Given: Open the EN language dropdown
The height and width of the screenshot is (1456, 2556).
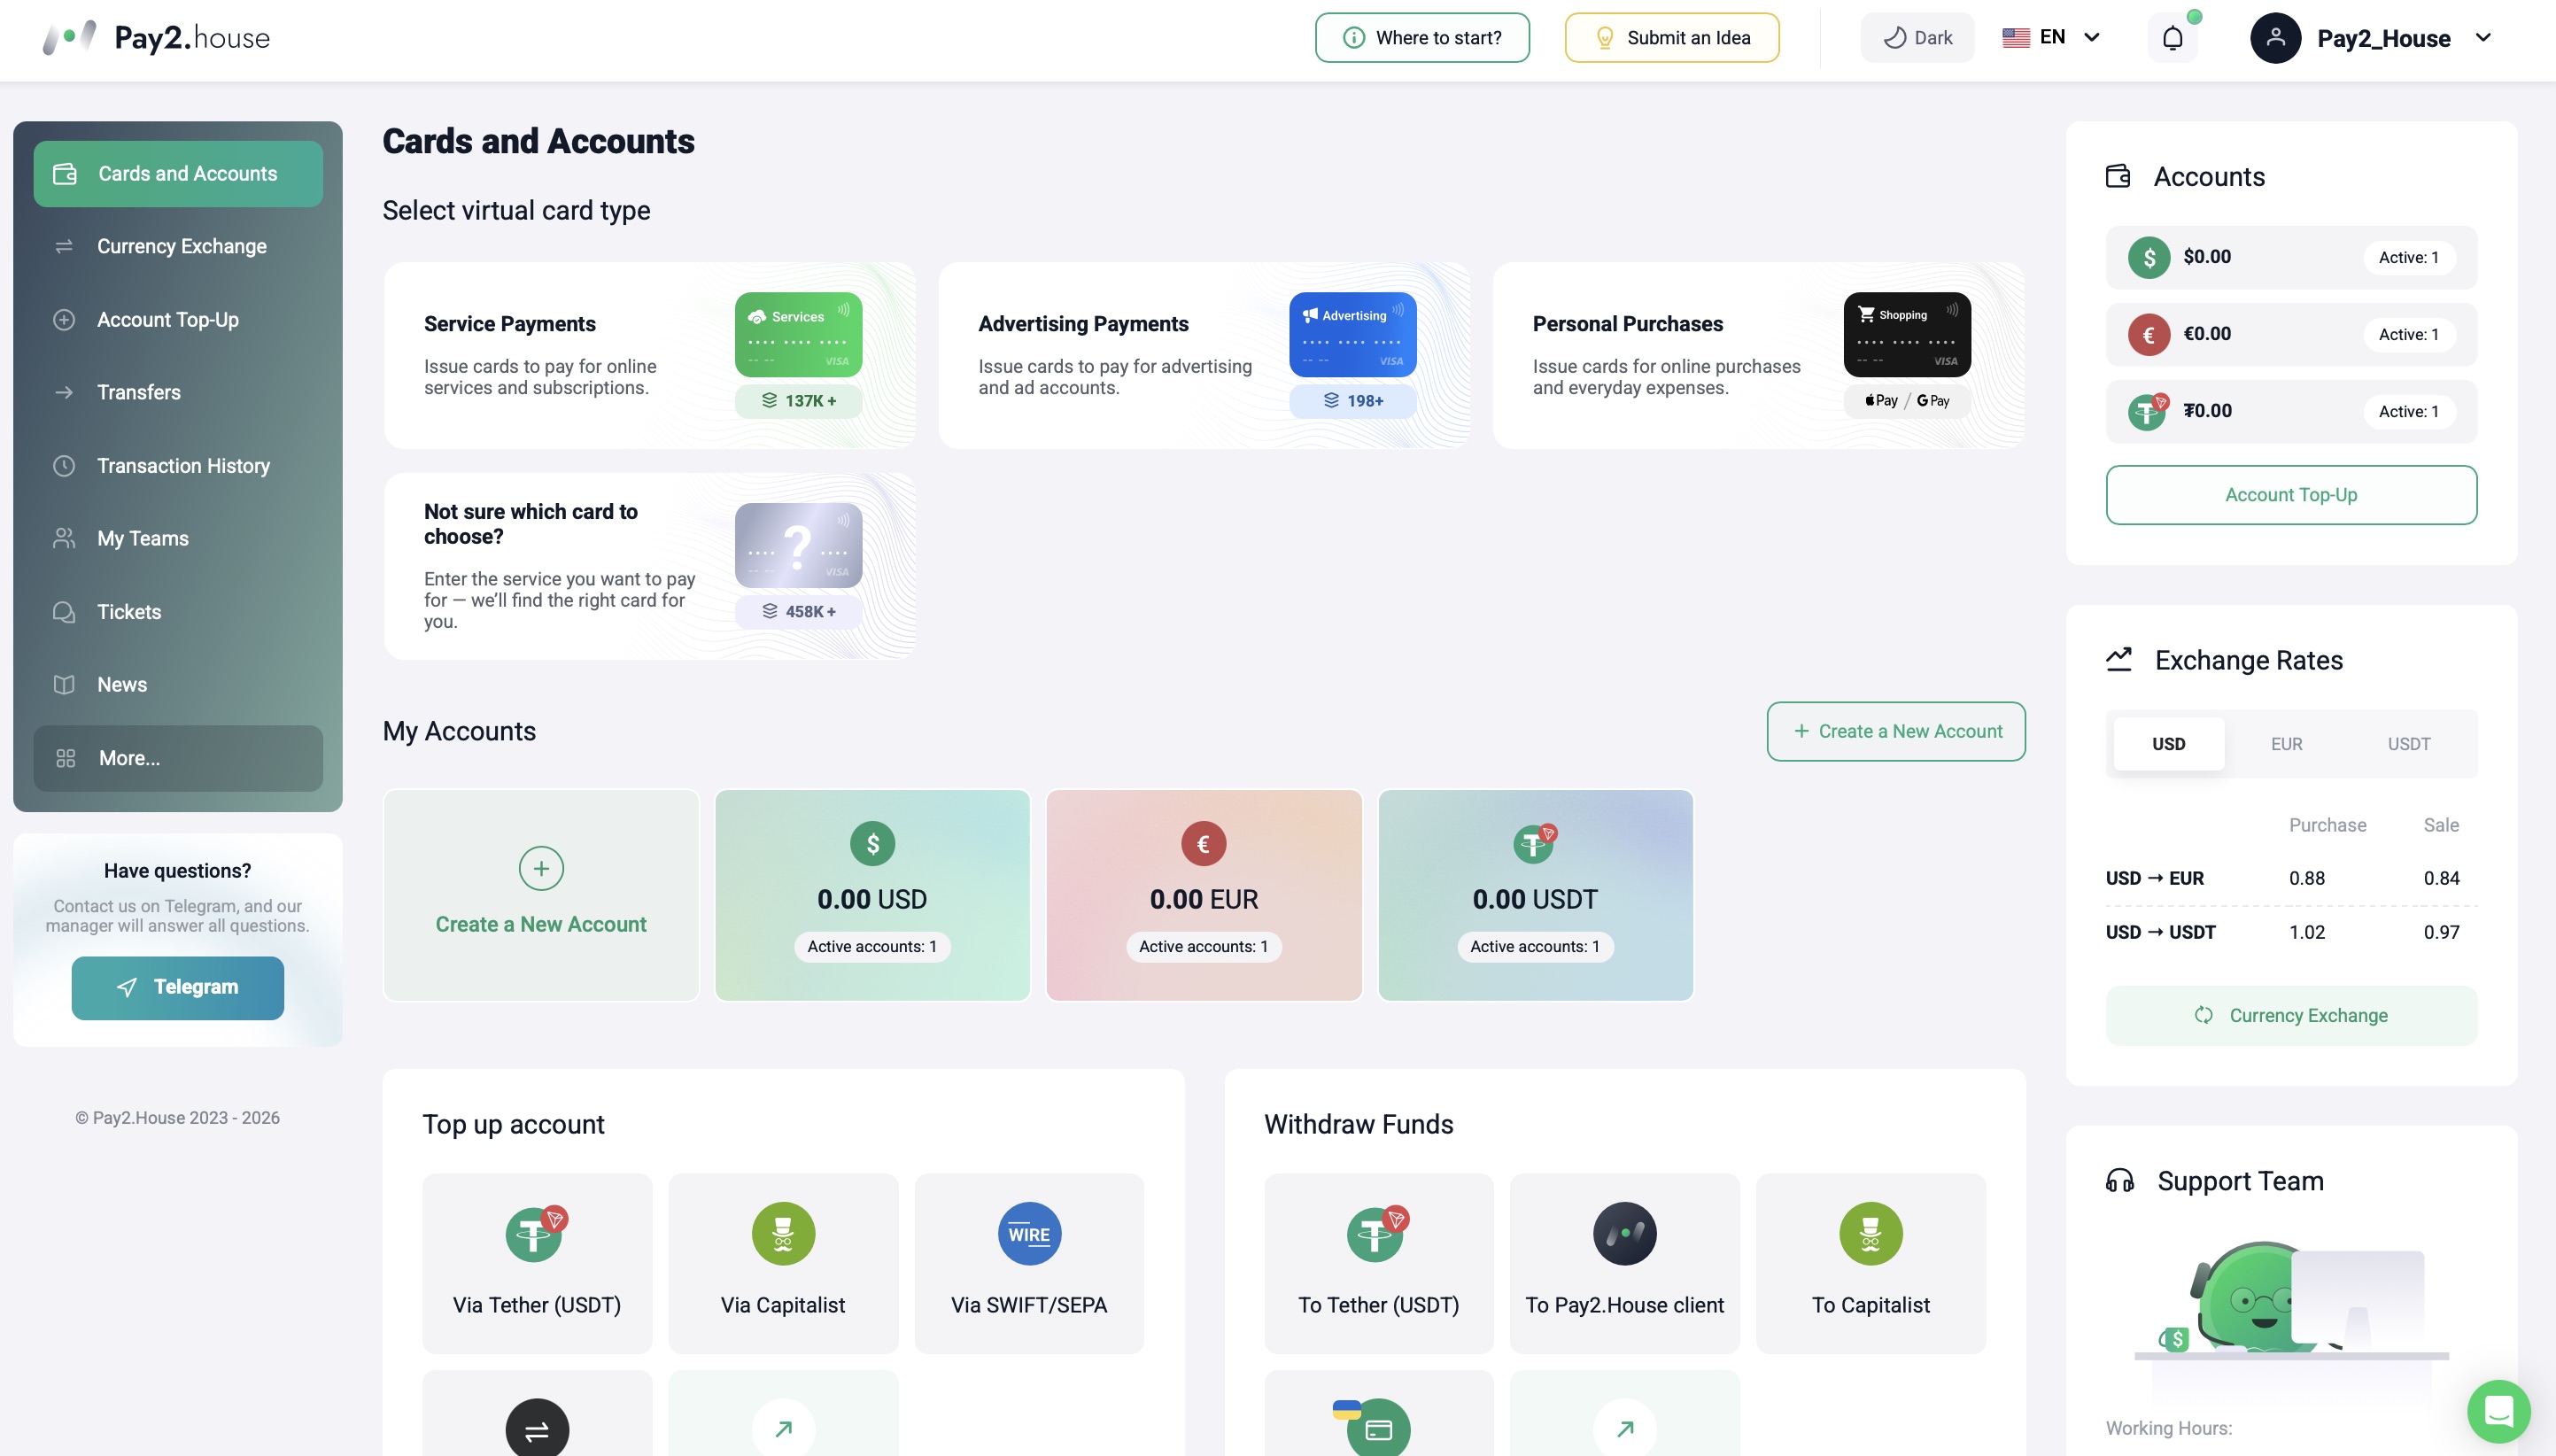Looking at the screenshot, I should [2050, 38].
